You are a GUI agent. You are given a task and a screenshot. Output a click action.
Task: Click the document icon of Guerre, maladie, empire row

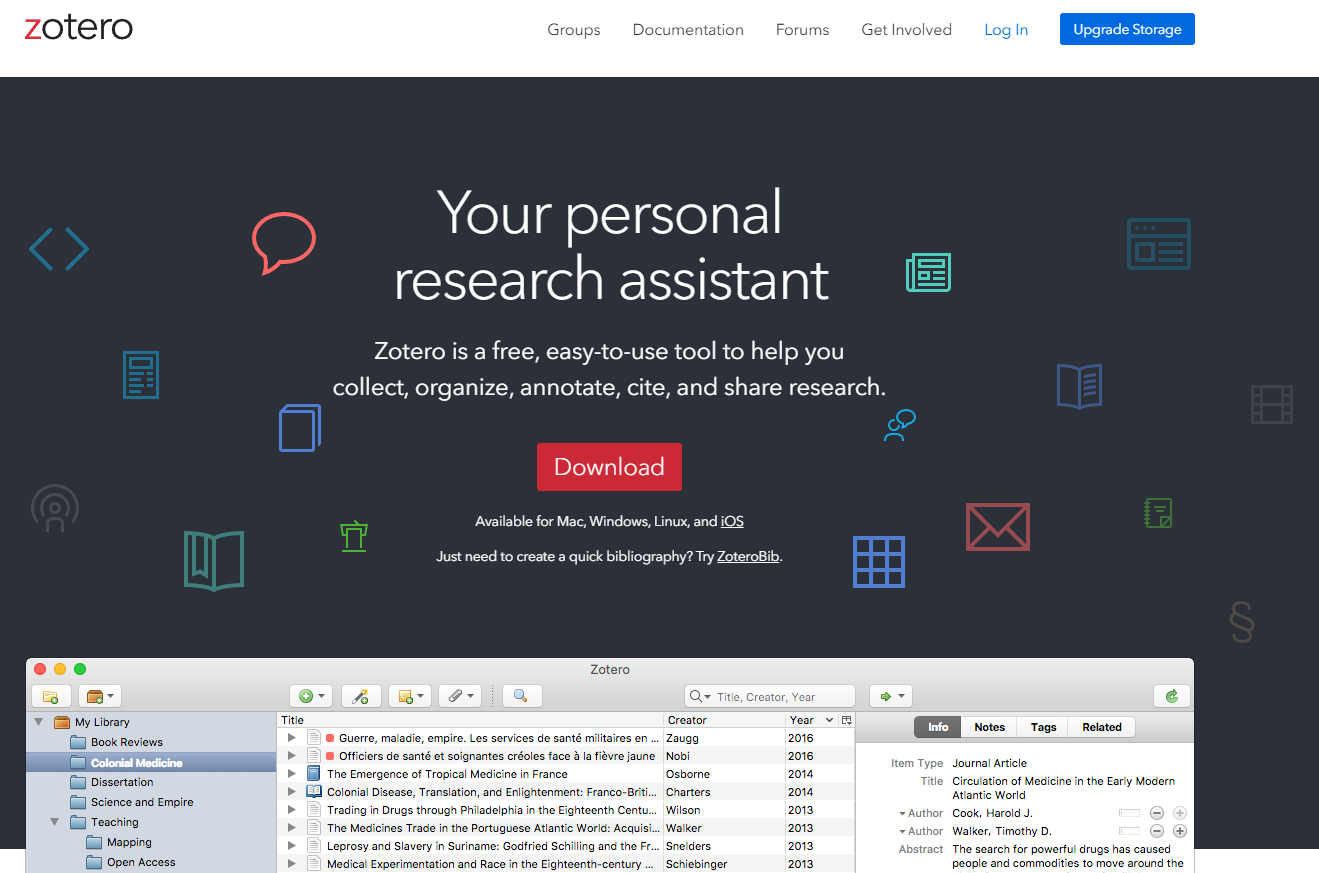coord(314,738)
